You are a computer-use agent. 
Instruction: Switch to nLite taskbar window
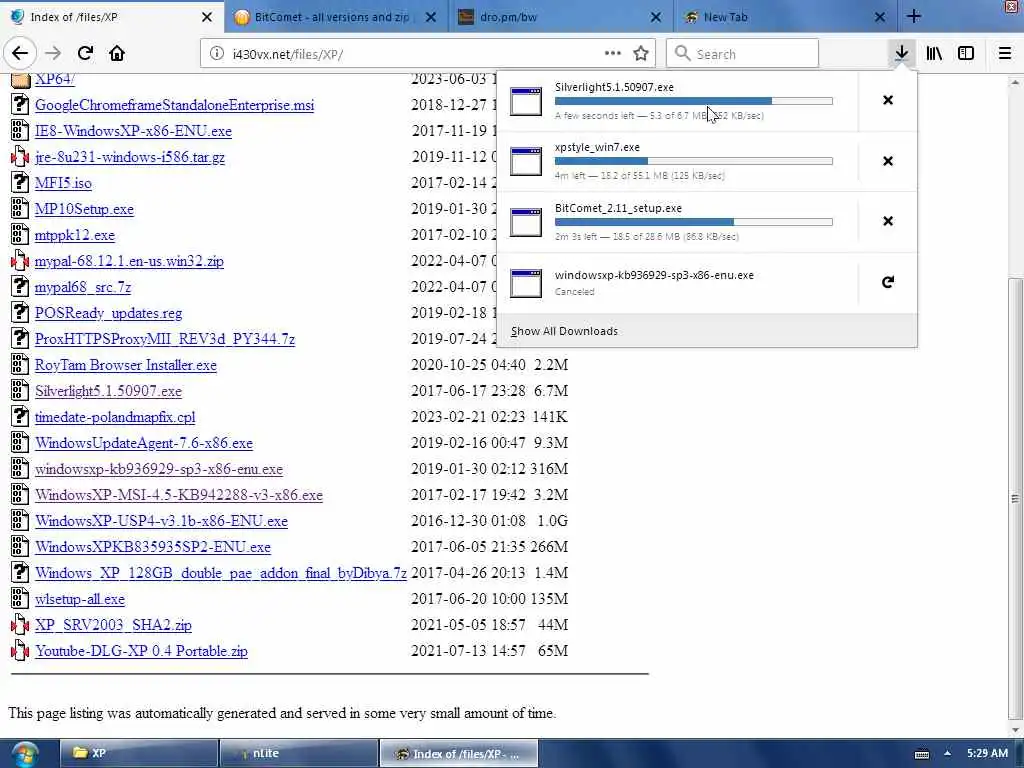tap(298, 754)
